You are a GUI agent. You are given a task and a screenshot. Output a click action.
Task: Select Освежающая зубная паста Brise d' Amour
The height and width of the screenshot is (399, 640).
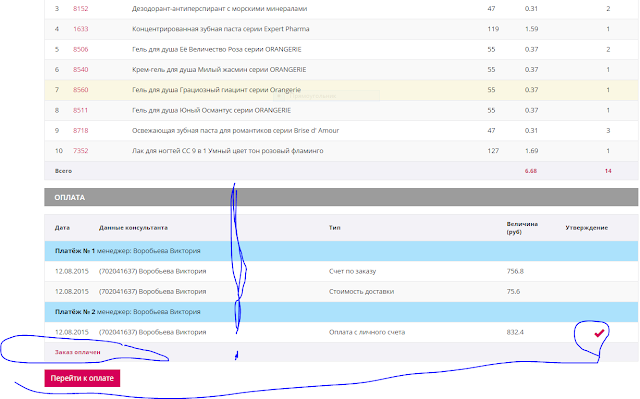tap(236, 131)
